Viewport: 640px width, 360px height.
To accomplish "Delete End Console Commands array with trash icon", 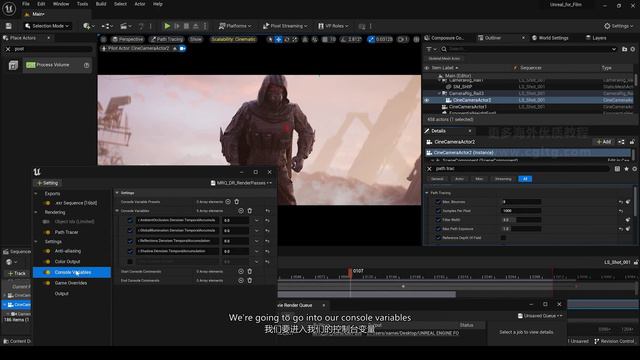I will [x=250, y=280].
